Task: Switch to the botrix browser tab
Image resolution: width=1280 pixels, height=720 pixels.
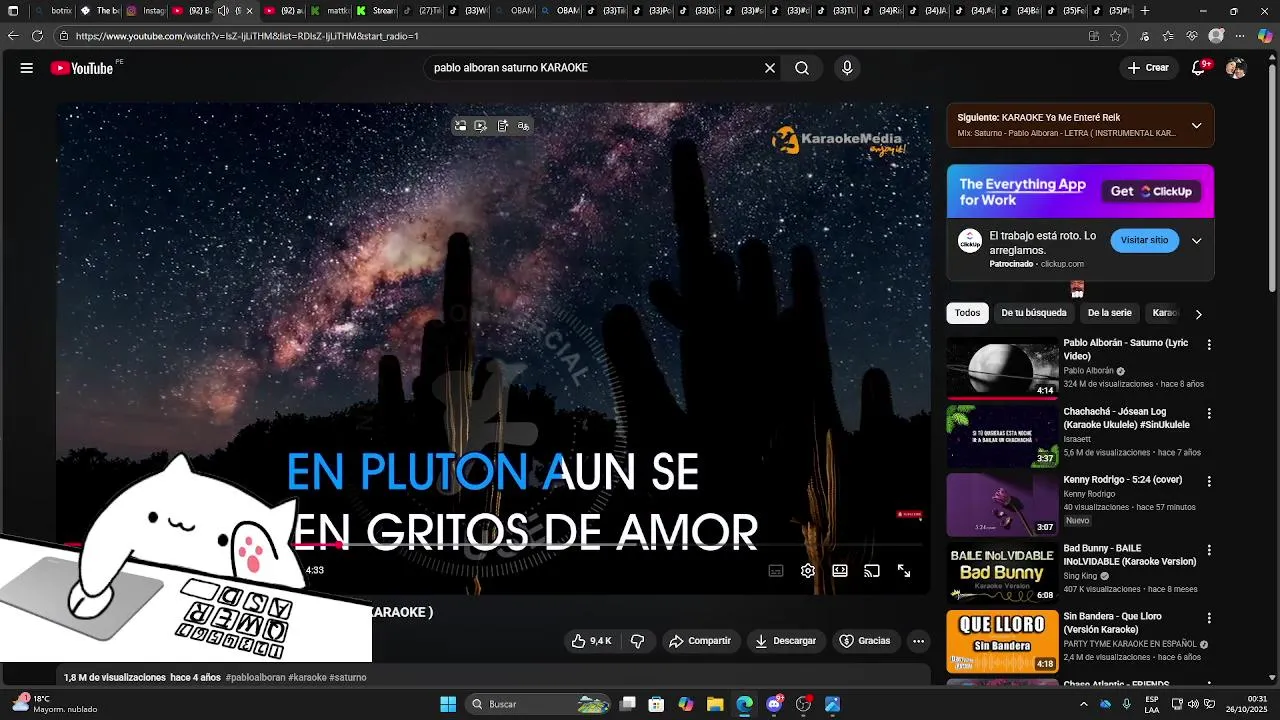Action: (53, 11)
